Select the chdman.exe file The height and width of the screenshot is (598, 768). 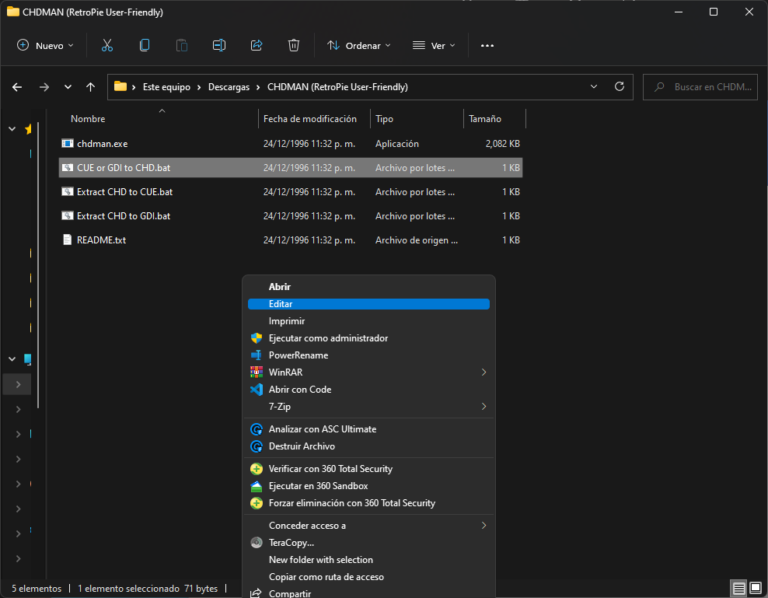click(x=102, y=144)
